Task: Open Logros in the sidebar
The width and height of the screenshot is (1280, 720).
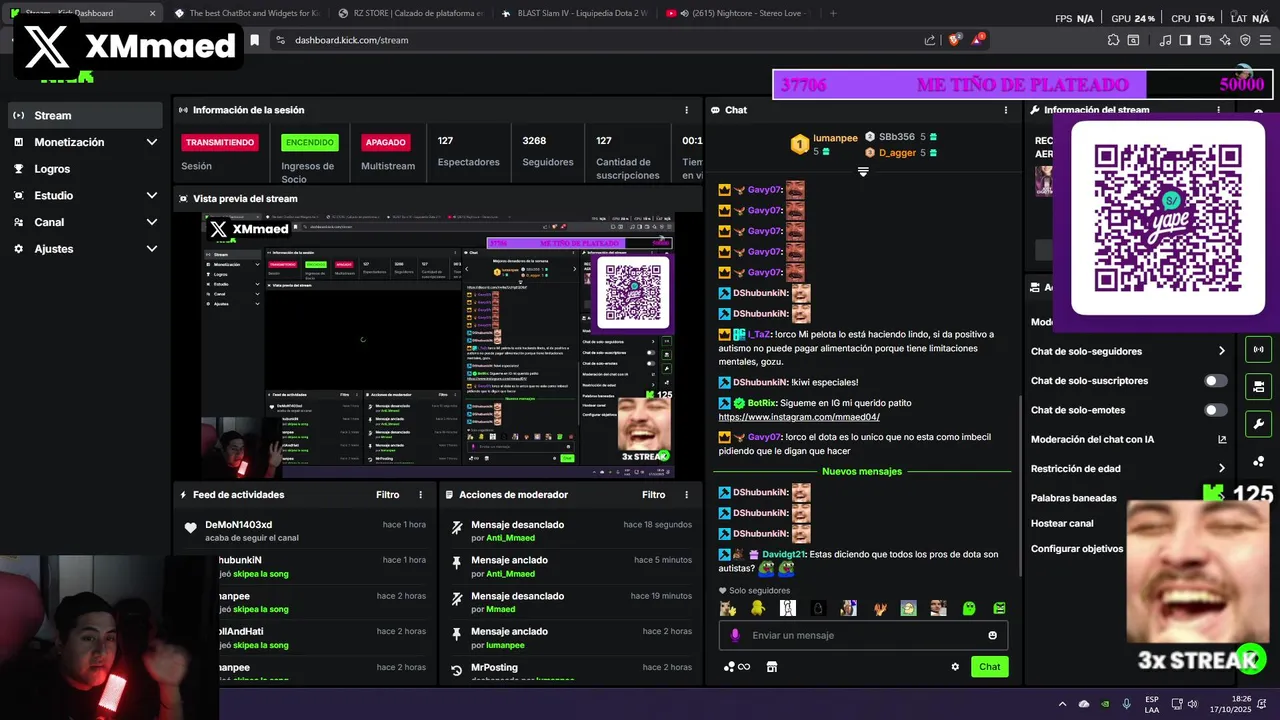Action: [x=84, y=169]
